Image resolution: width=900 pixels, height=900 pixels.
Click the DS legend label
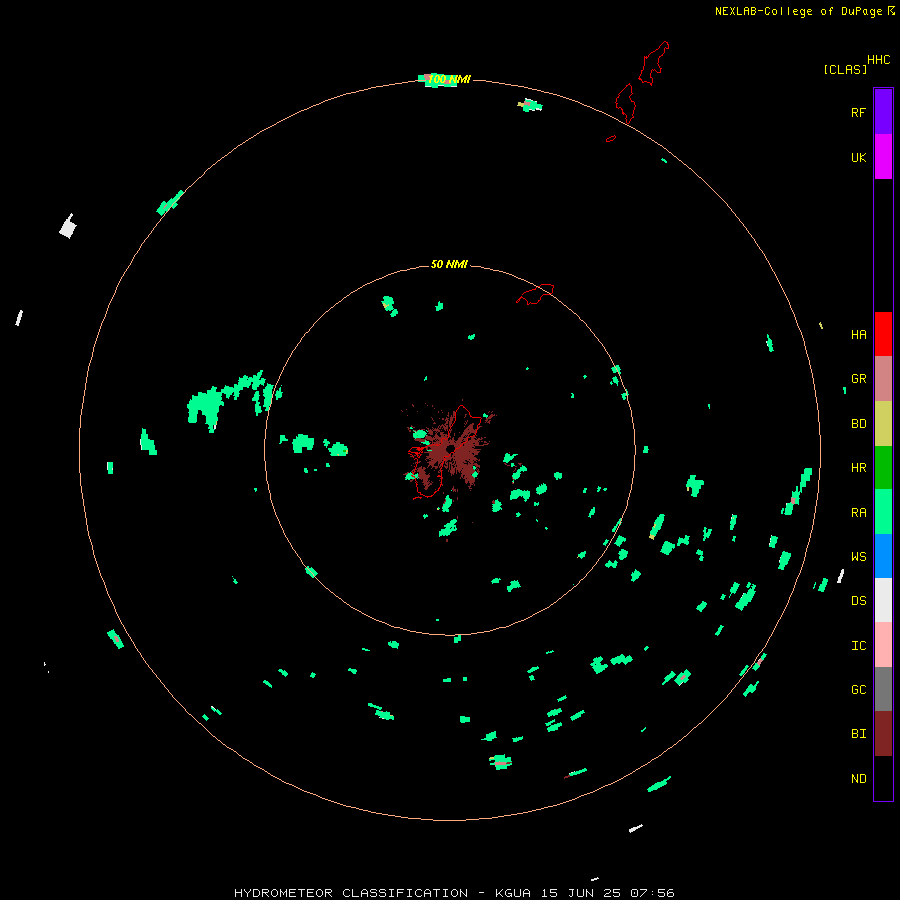pyautogui.click(x=858, y=601)
